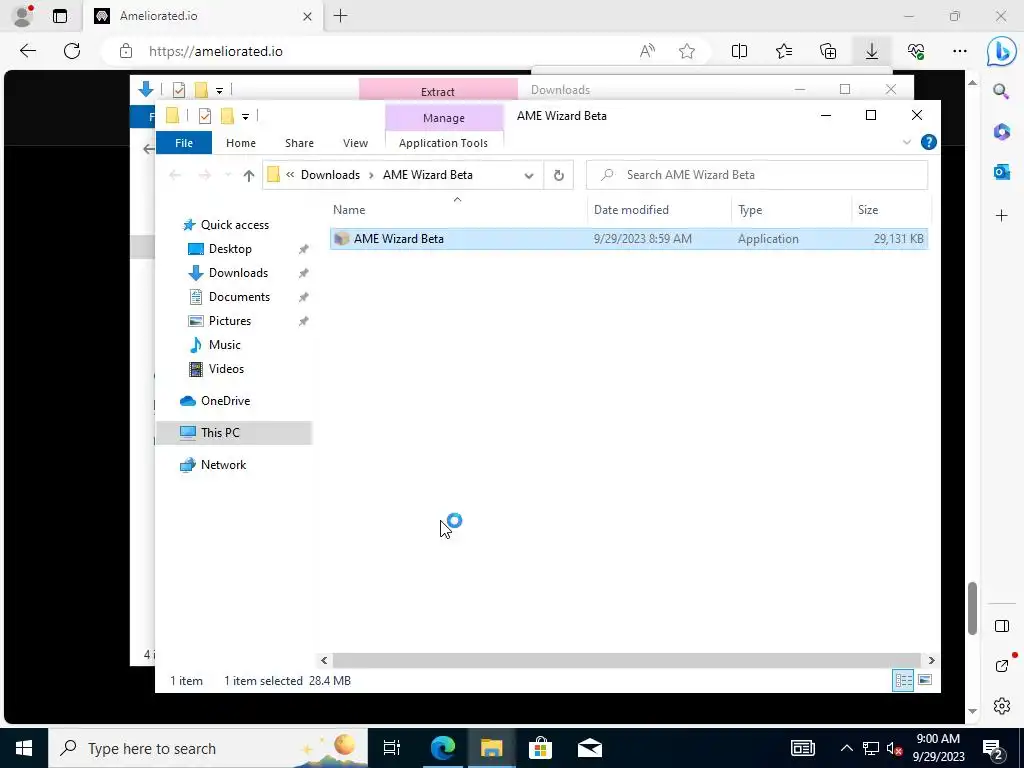Open Edge tab actions menu icon
The image size is (1024, 768).
pyautogui.click(x=60, y=16)
